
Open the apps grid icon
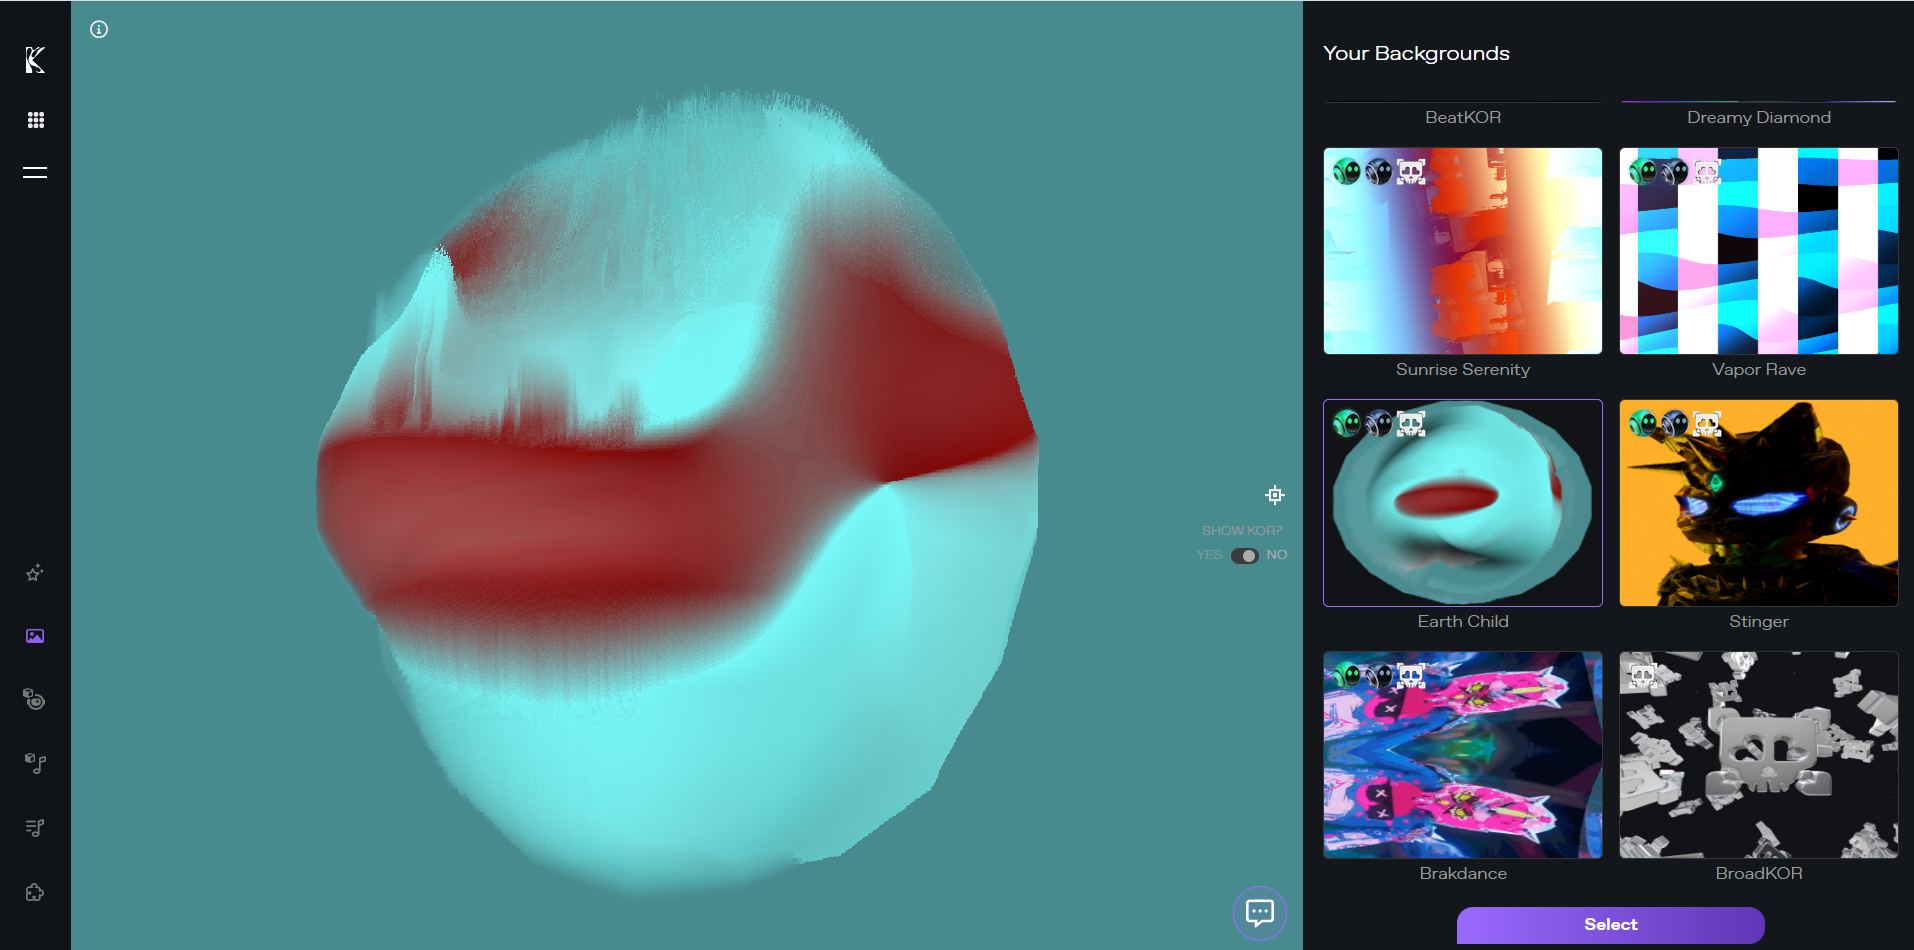tap(35, 120)
